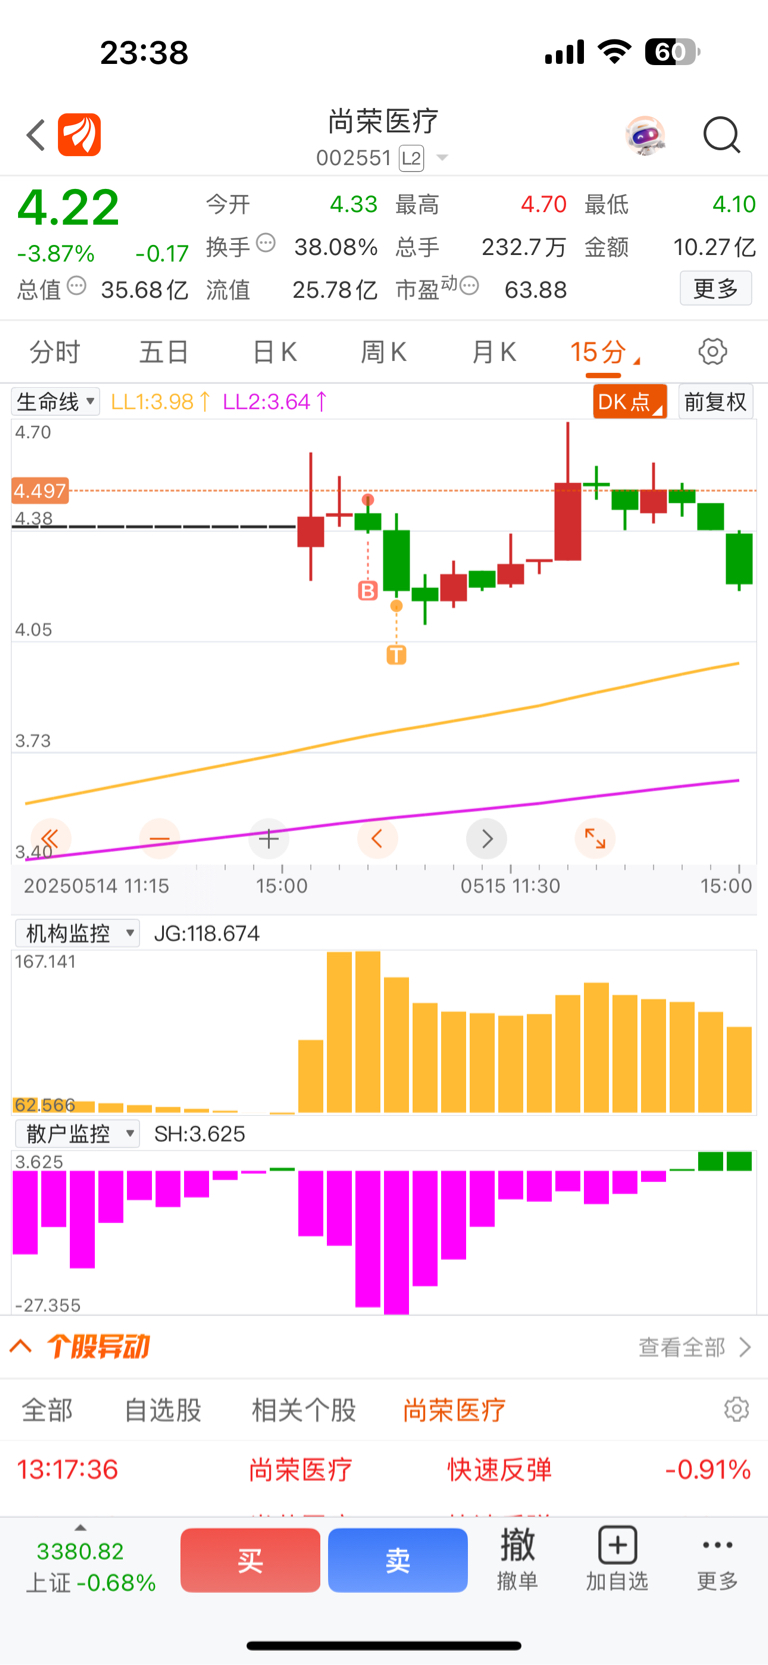Expand 上证 index bar
The height and width of the screenshot is (1665, 768).
(80, 1528)
